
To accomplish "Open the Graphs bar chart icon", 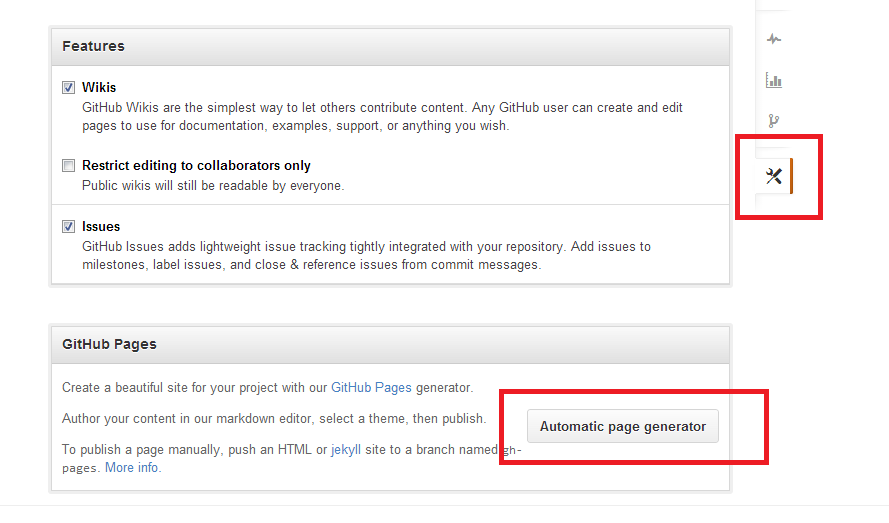I will (773, 80).
